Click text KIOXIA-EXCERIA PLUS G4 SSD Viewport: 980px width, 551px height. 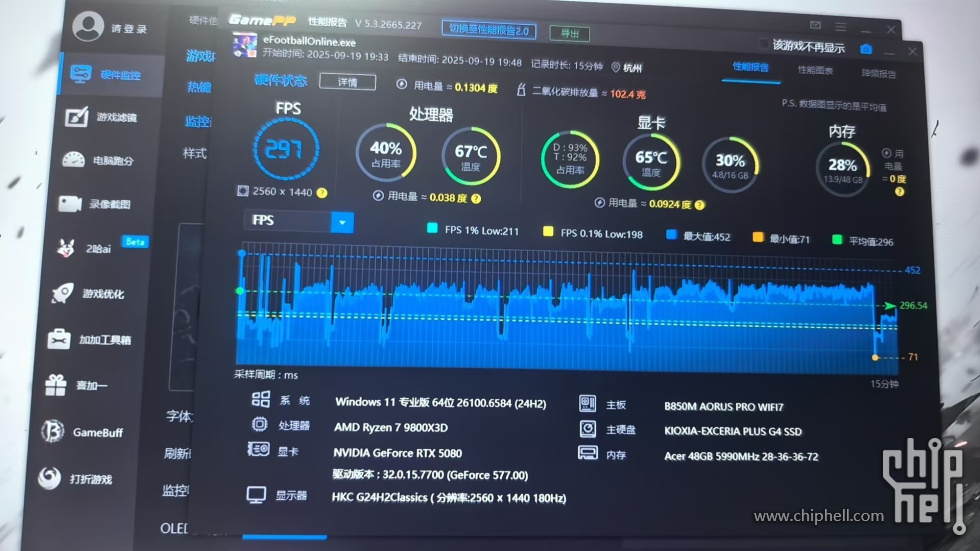[x=732, y=431]
